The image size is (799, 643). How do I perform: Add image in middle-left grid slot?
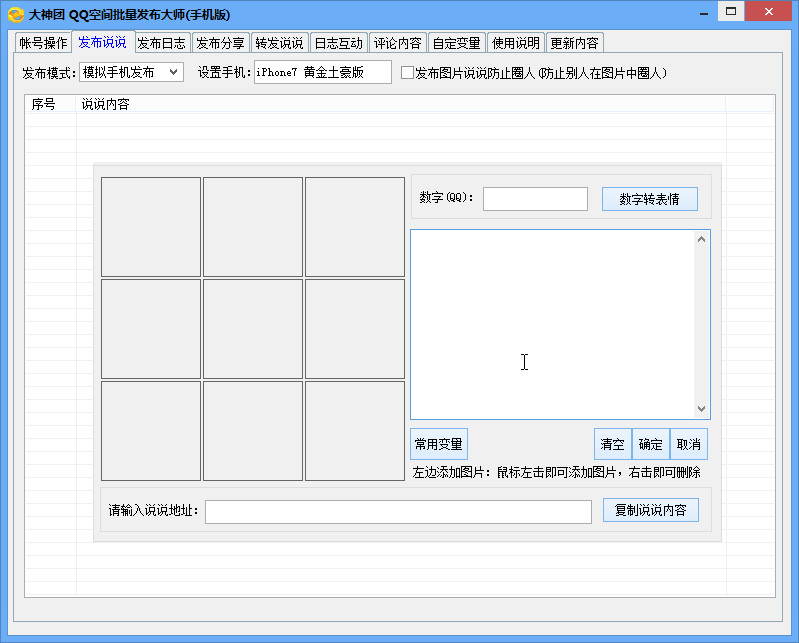[x=151, y=329]
